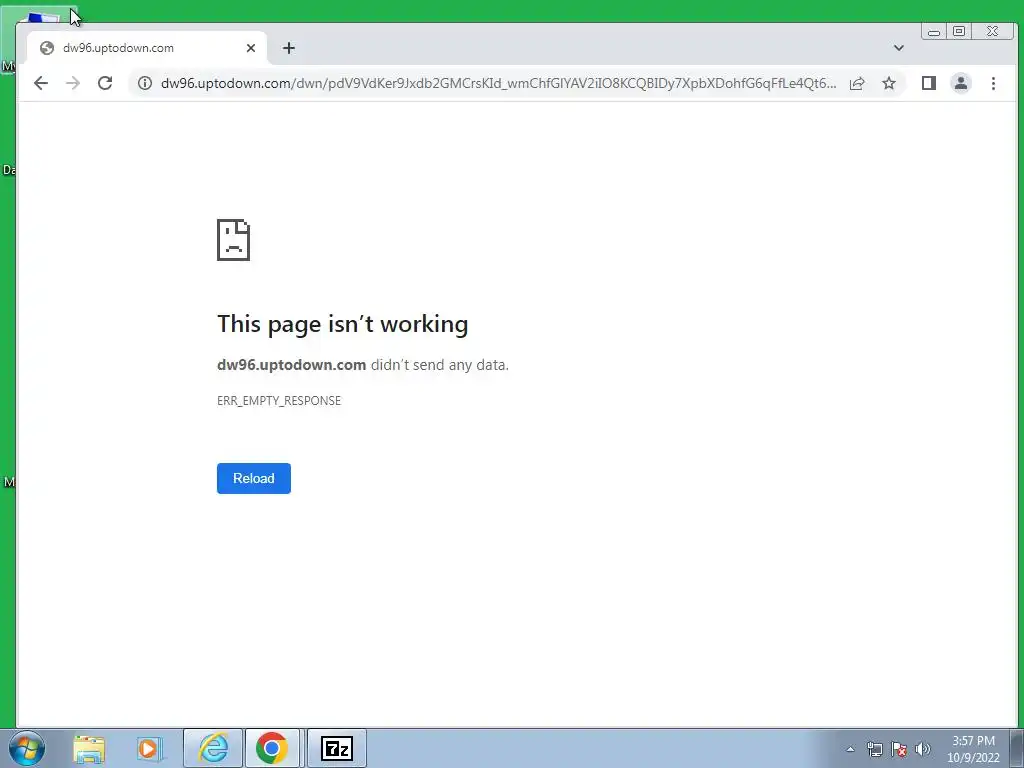Open 7-Zip from the taskbar
The width and height of the screenshot is (1024, 768).
point(337,748)
